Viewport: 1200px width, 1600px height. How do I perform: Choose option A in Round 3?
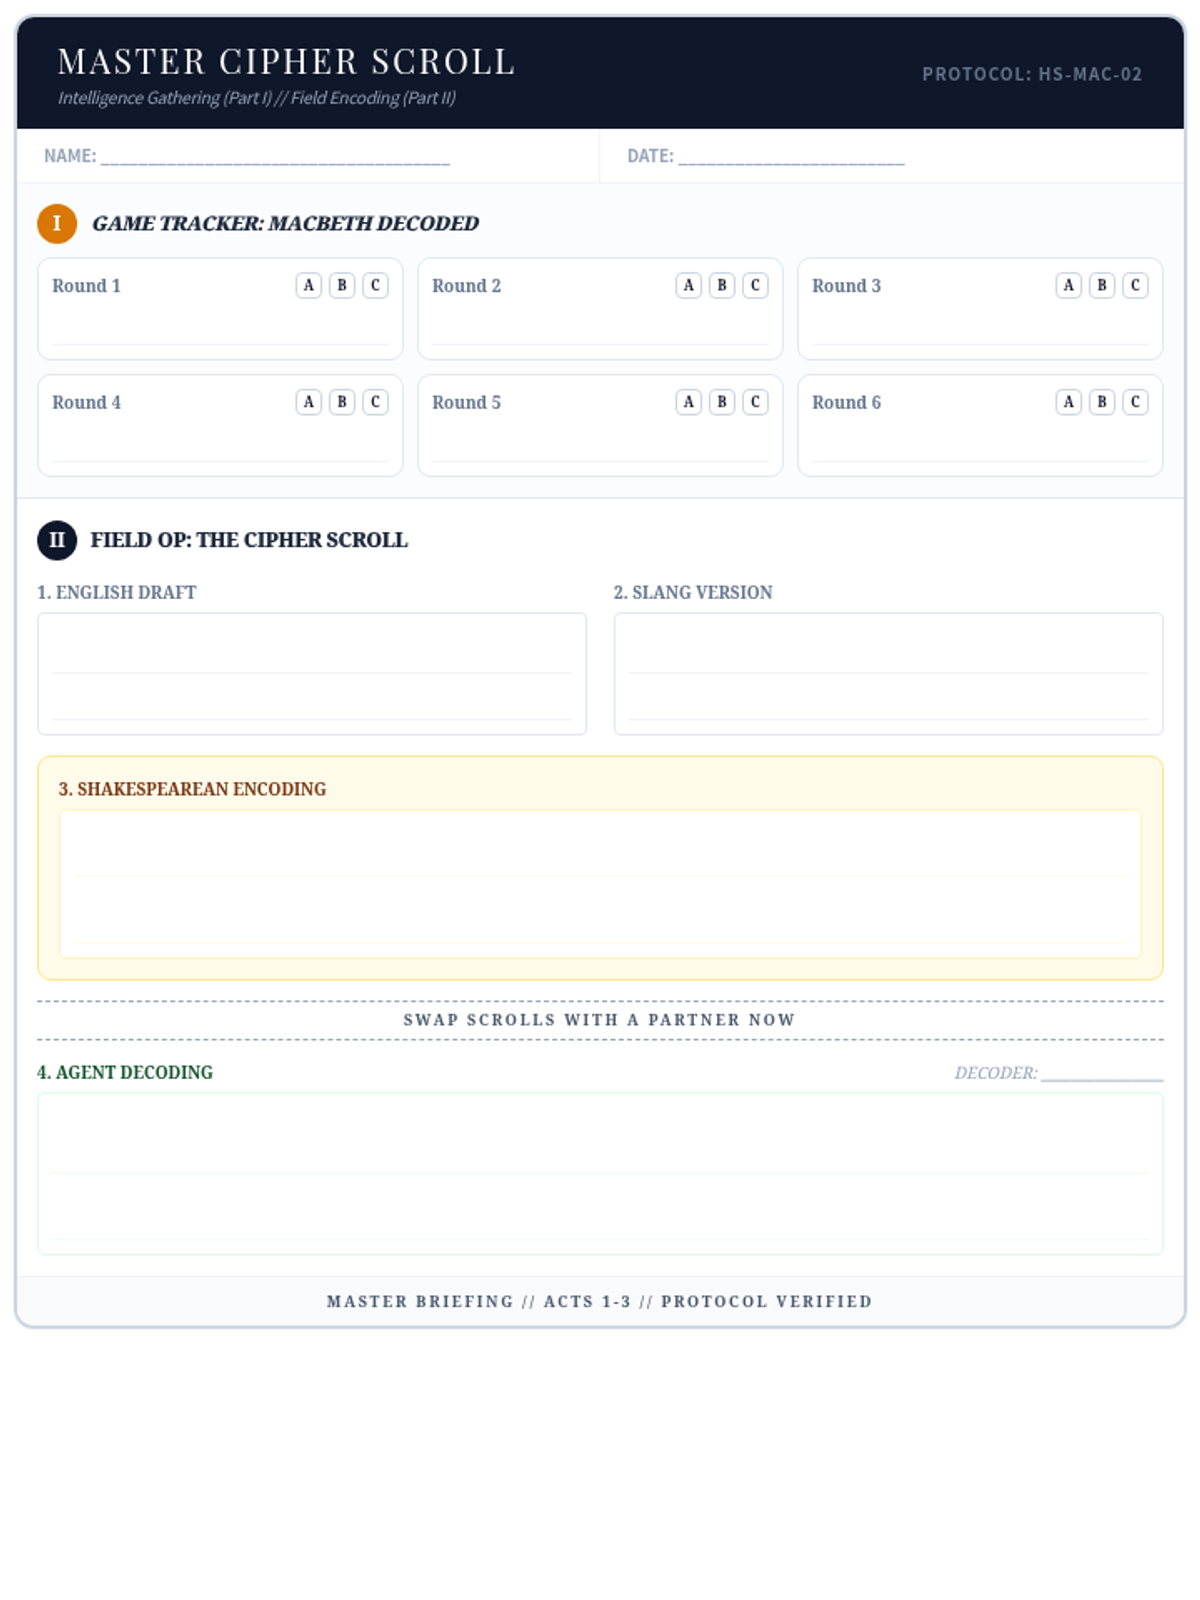coord(1068,285)
